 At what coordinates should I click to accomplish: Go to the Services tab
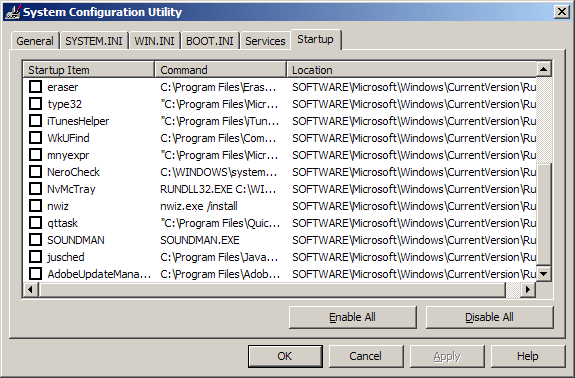[x=265, y=41]
